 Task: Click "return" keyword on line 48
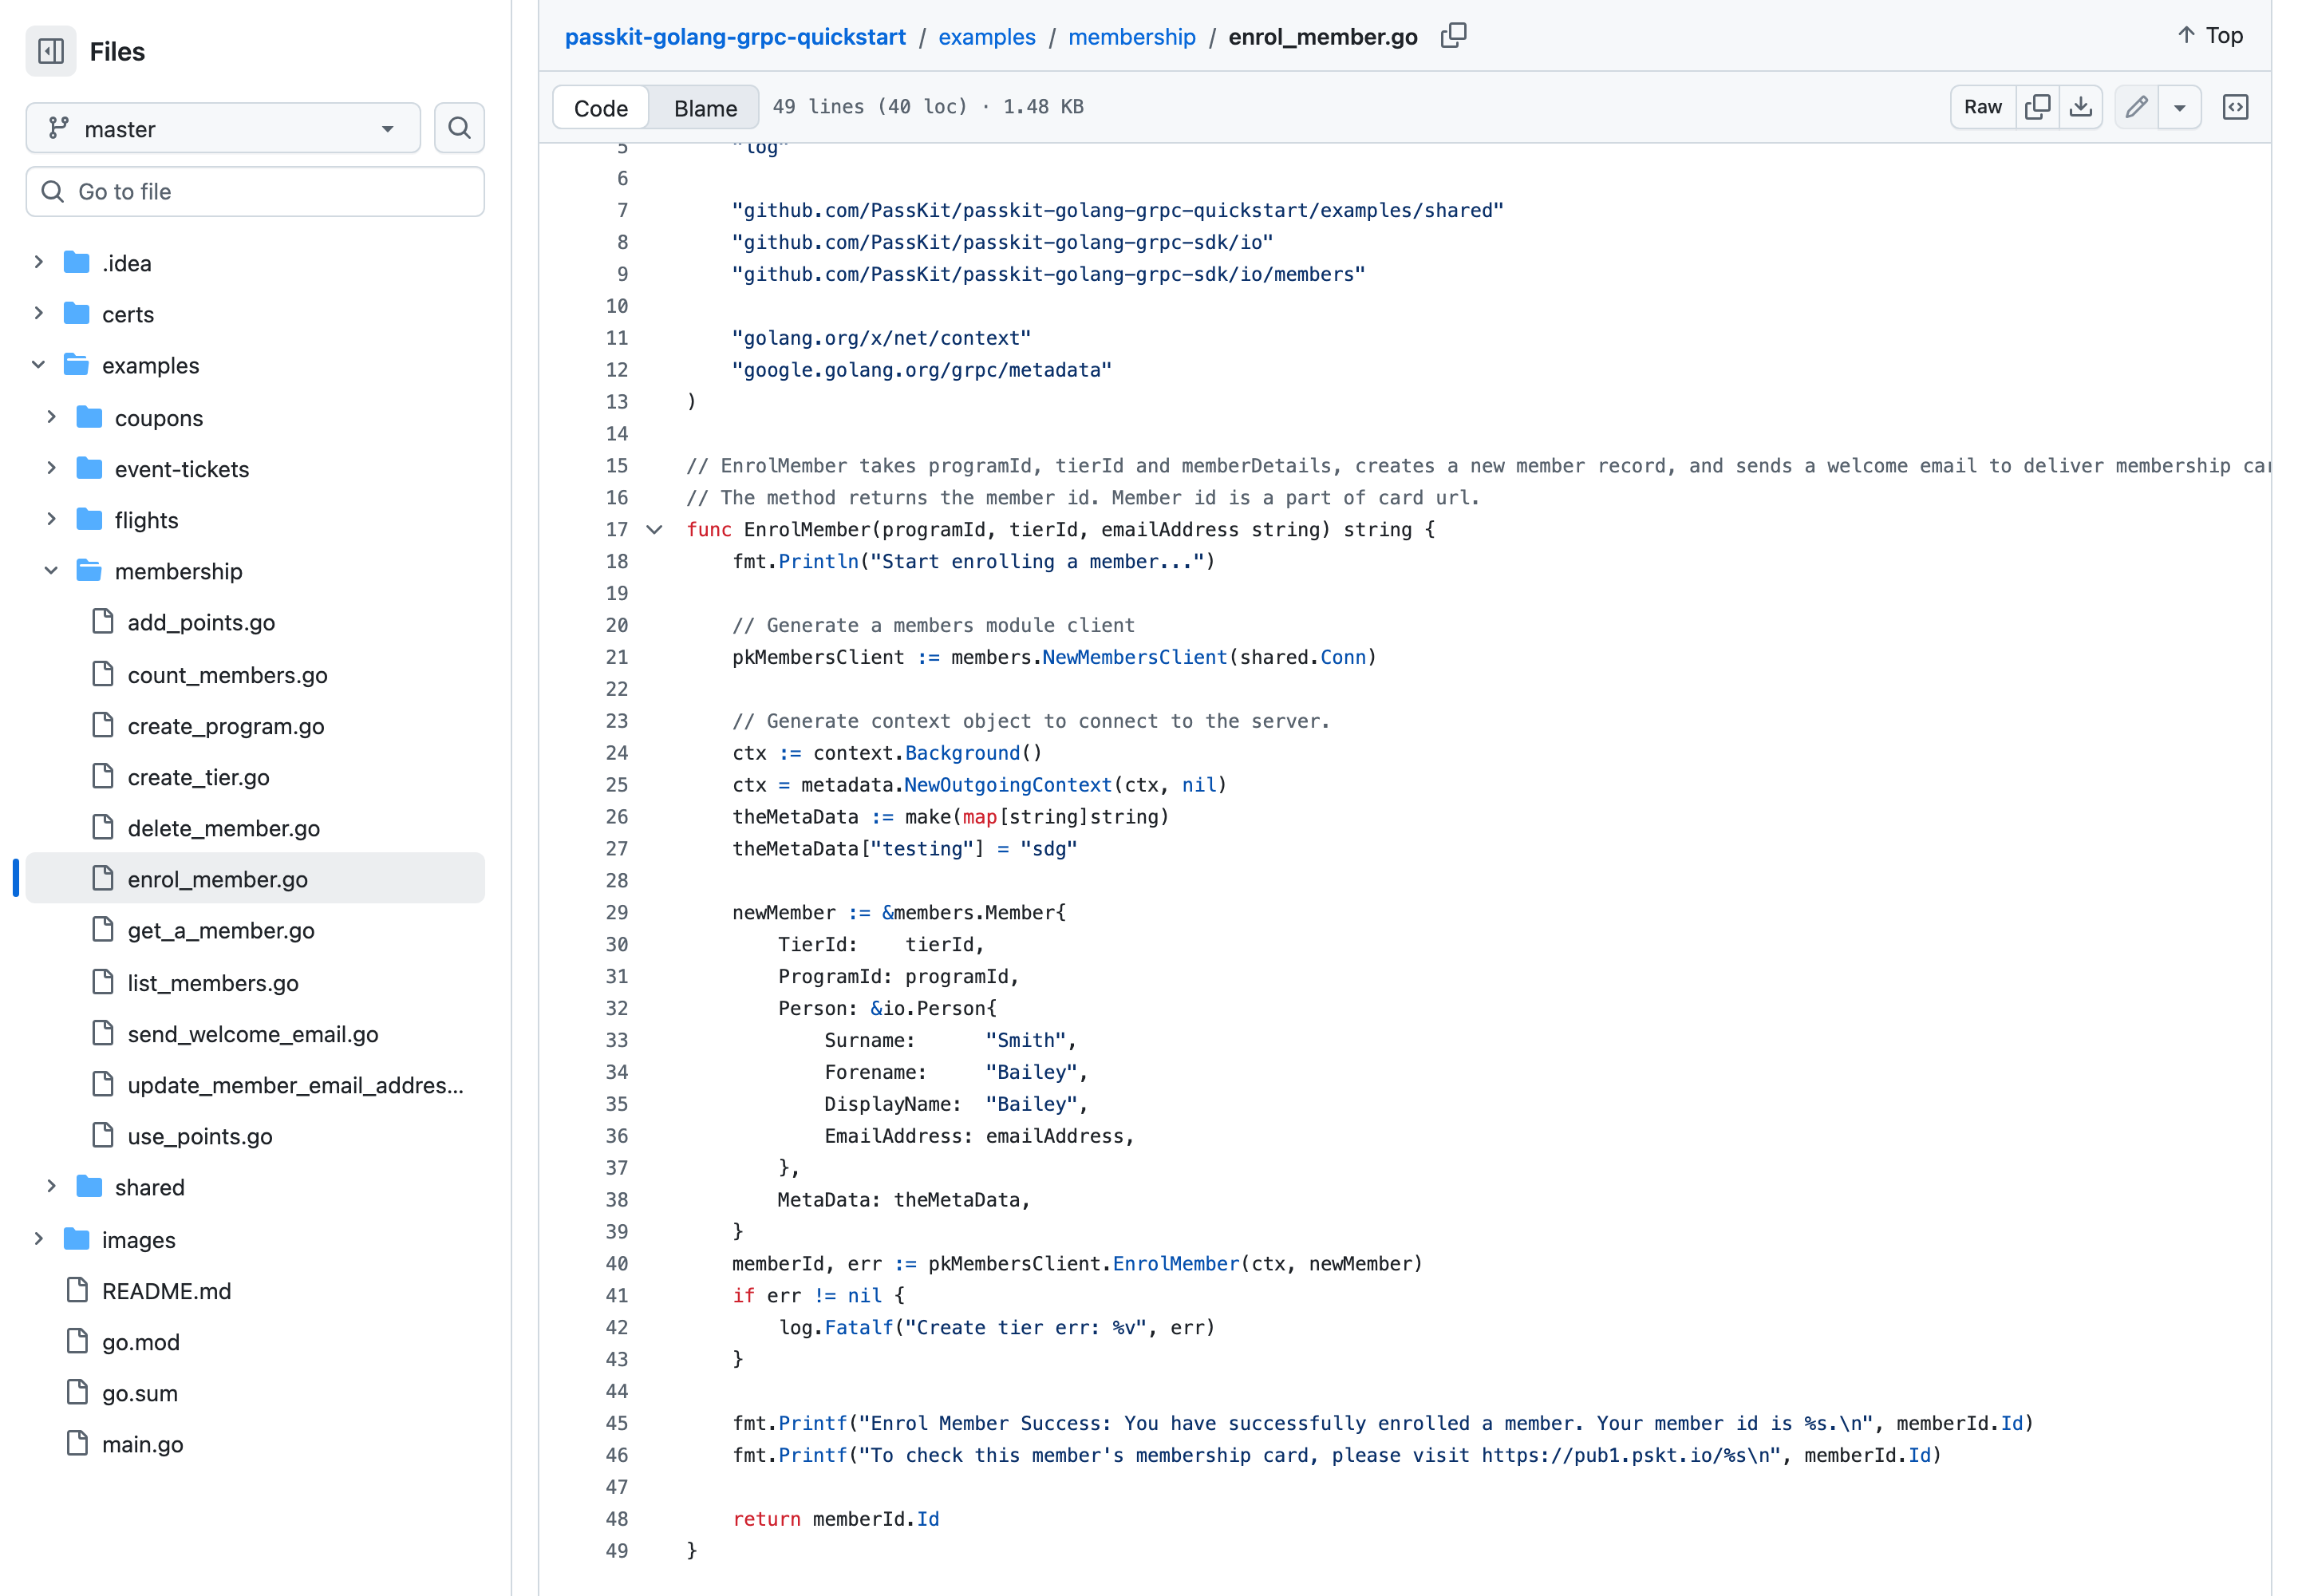[767, 1519]
